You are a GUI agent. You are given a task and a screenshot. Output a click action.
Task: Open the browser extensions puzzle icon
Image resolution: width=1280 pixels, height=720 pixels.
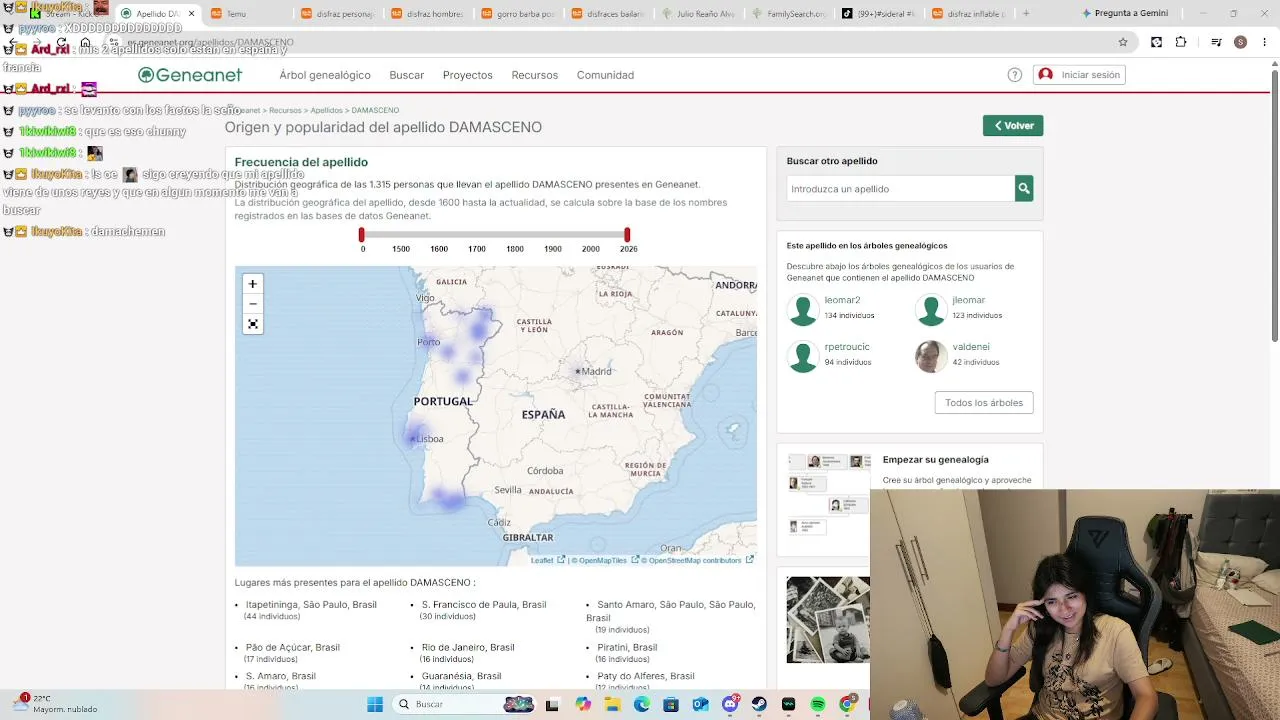point(1181,42)
